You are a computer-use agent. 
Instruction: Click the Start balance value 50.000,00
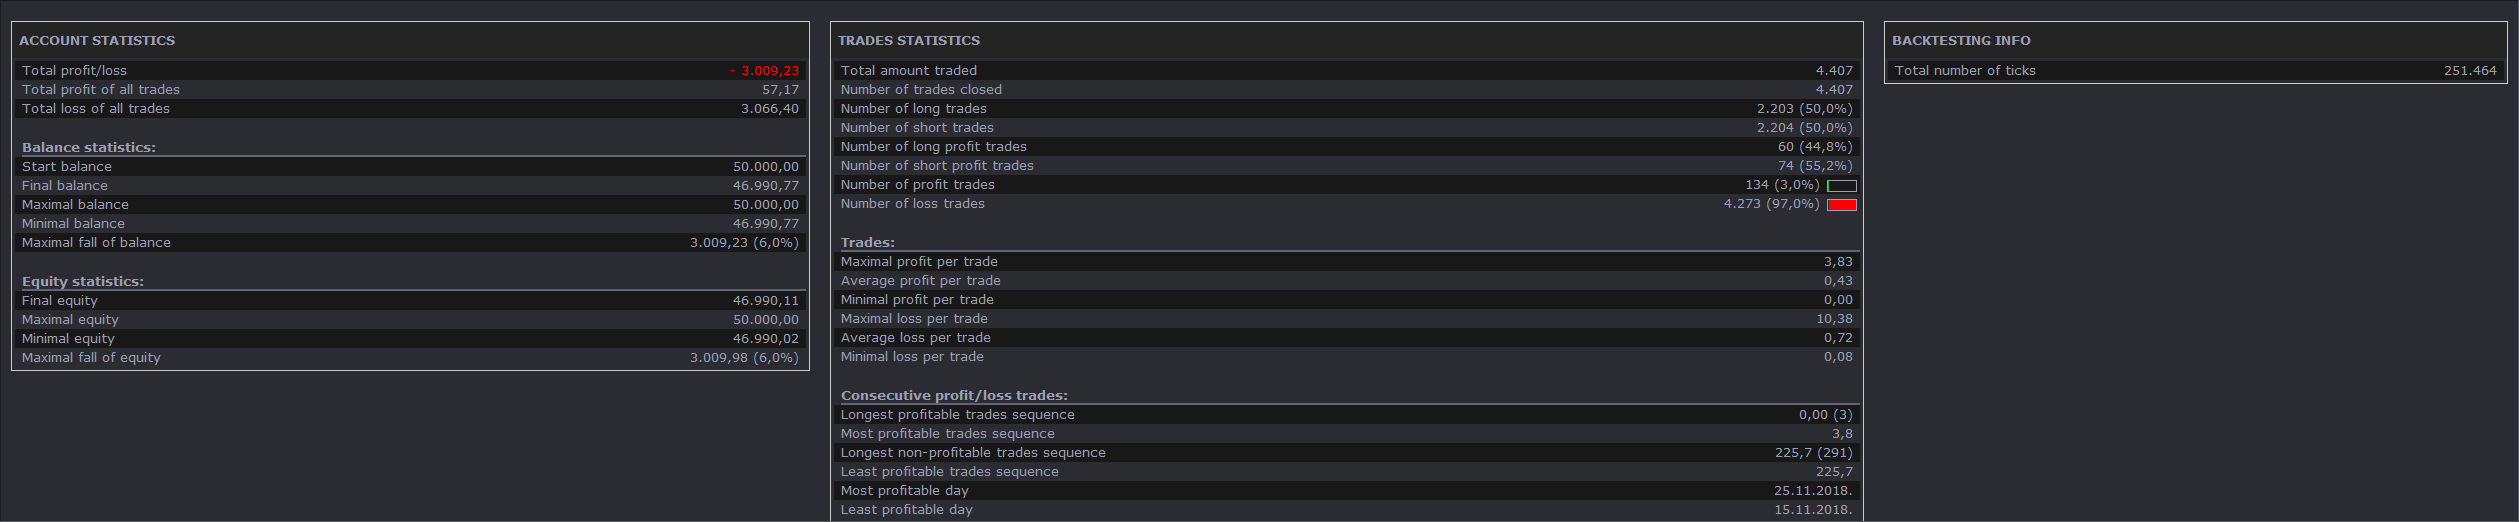coord(766,167)
